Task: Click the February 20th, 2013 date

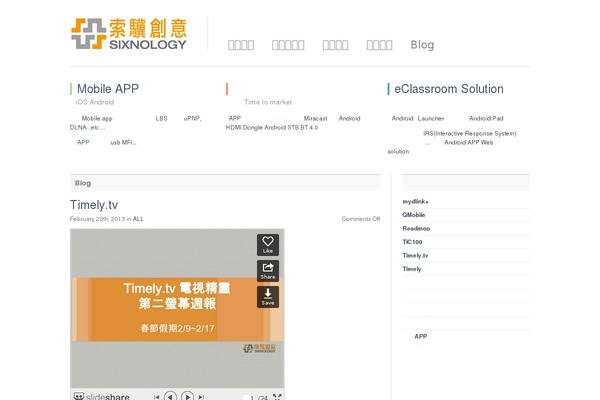Action: [97, 219]
